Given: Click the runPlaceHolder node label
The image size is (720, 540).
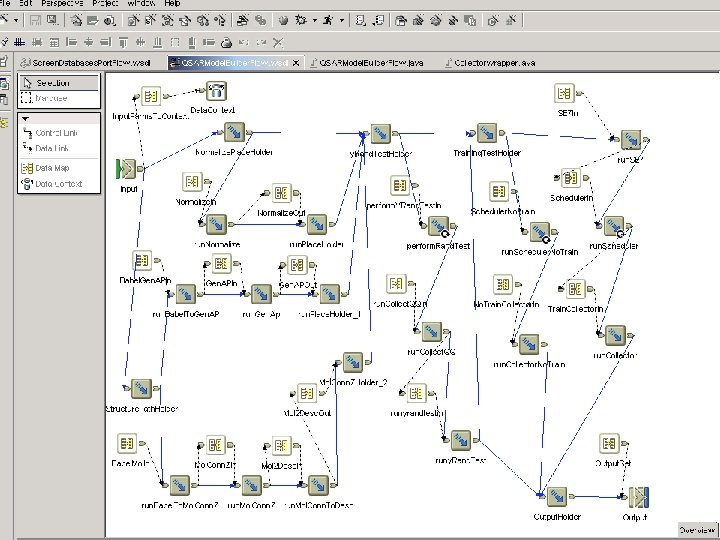Looking at the screenshot, I should (x=316, y=244).
